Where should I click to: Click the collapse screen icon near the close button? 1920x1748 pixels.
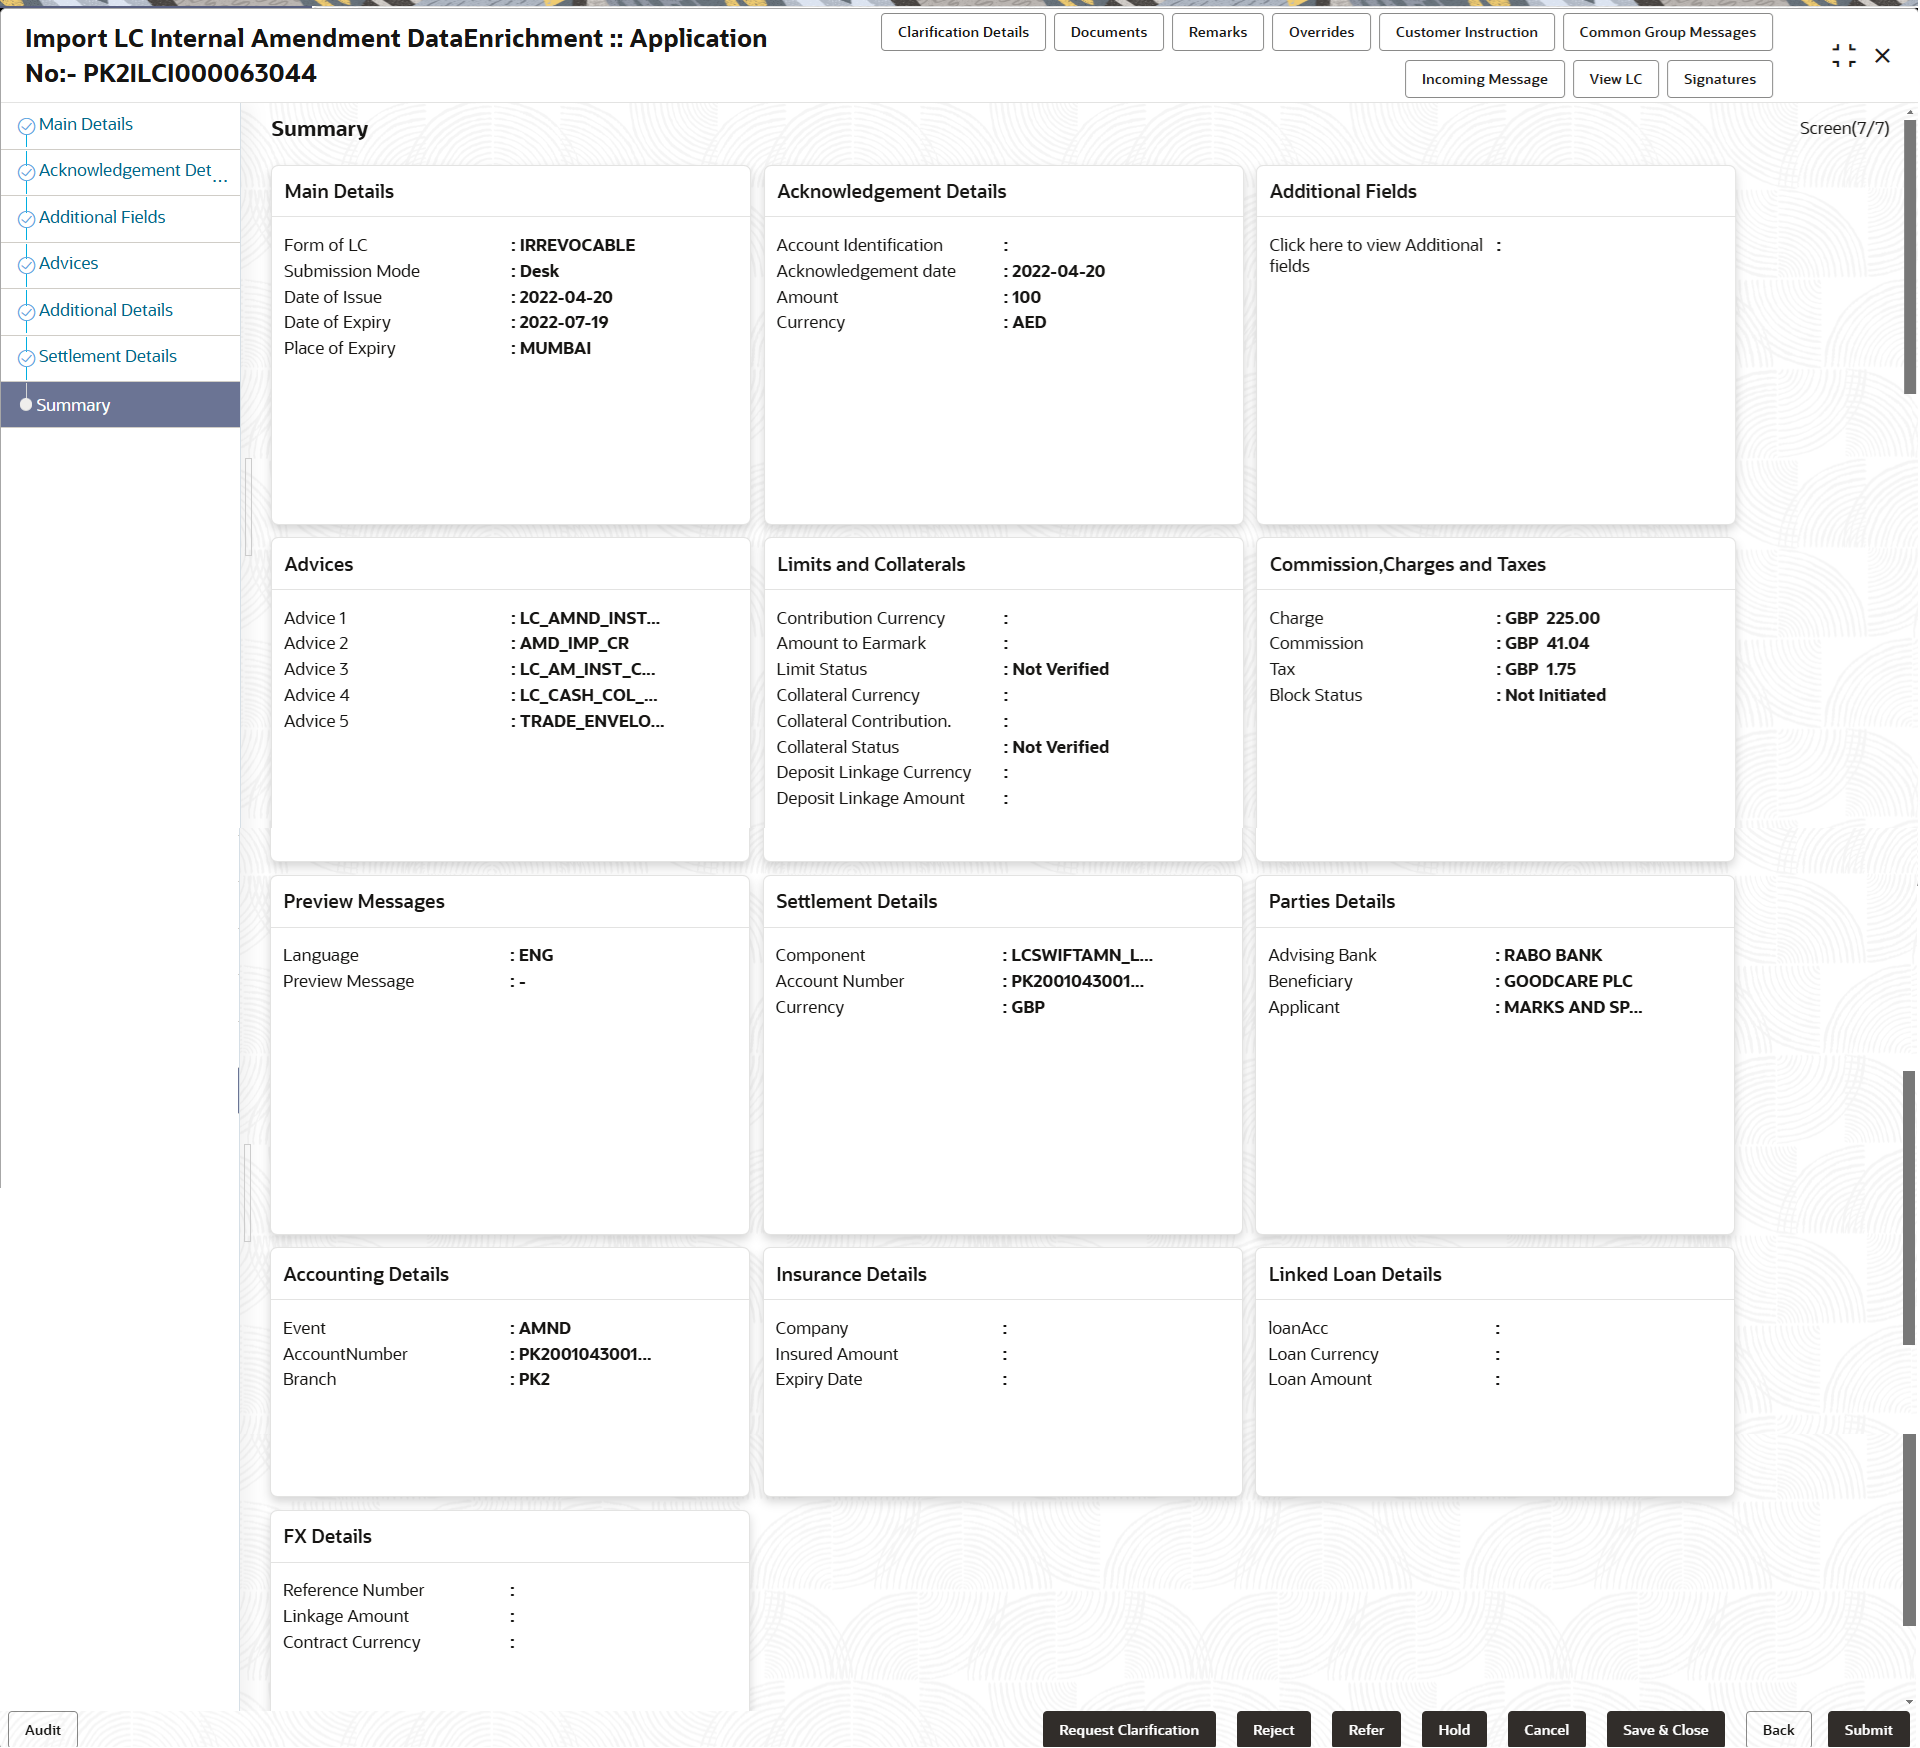pos(1845,56)
